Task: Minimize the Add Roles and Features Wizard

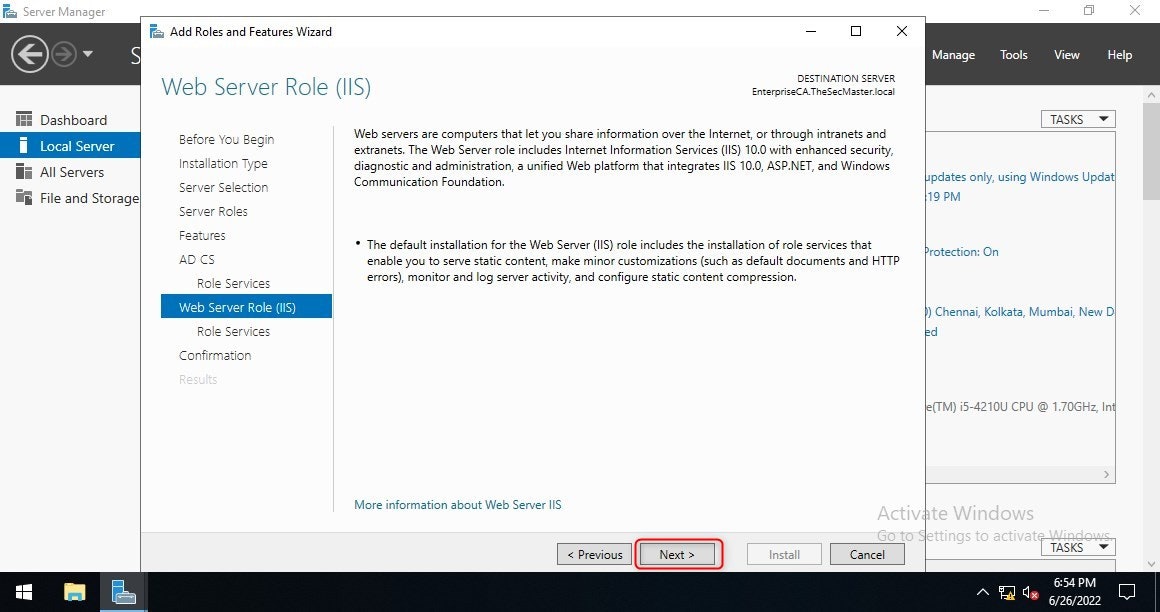Action: click(812, 31)
